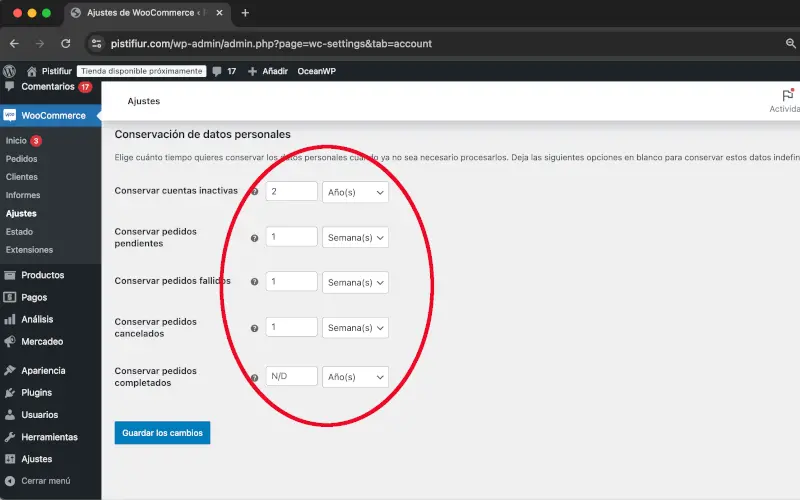Open the Pedidos submenu item

(x=21, y=159)
